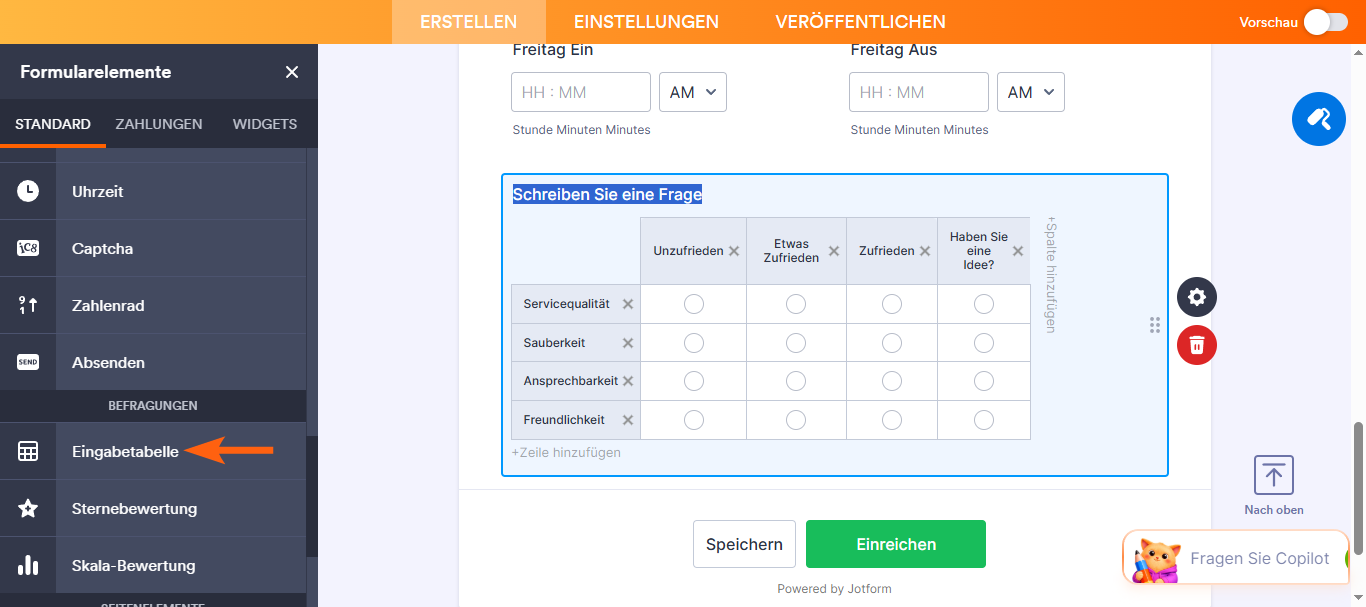
Task: Open the AM/PM dropdown for Freitag Ein
Action: coord(693,92)
